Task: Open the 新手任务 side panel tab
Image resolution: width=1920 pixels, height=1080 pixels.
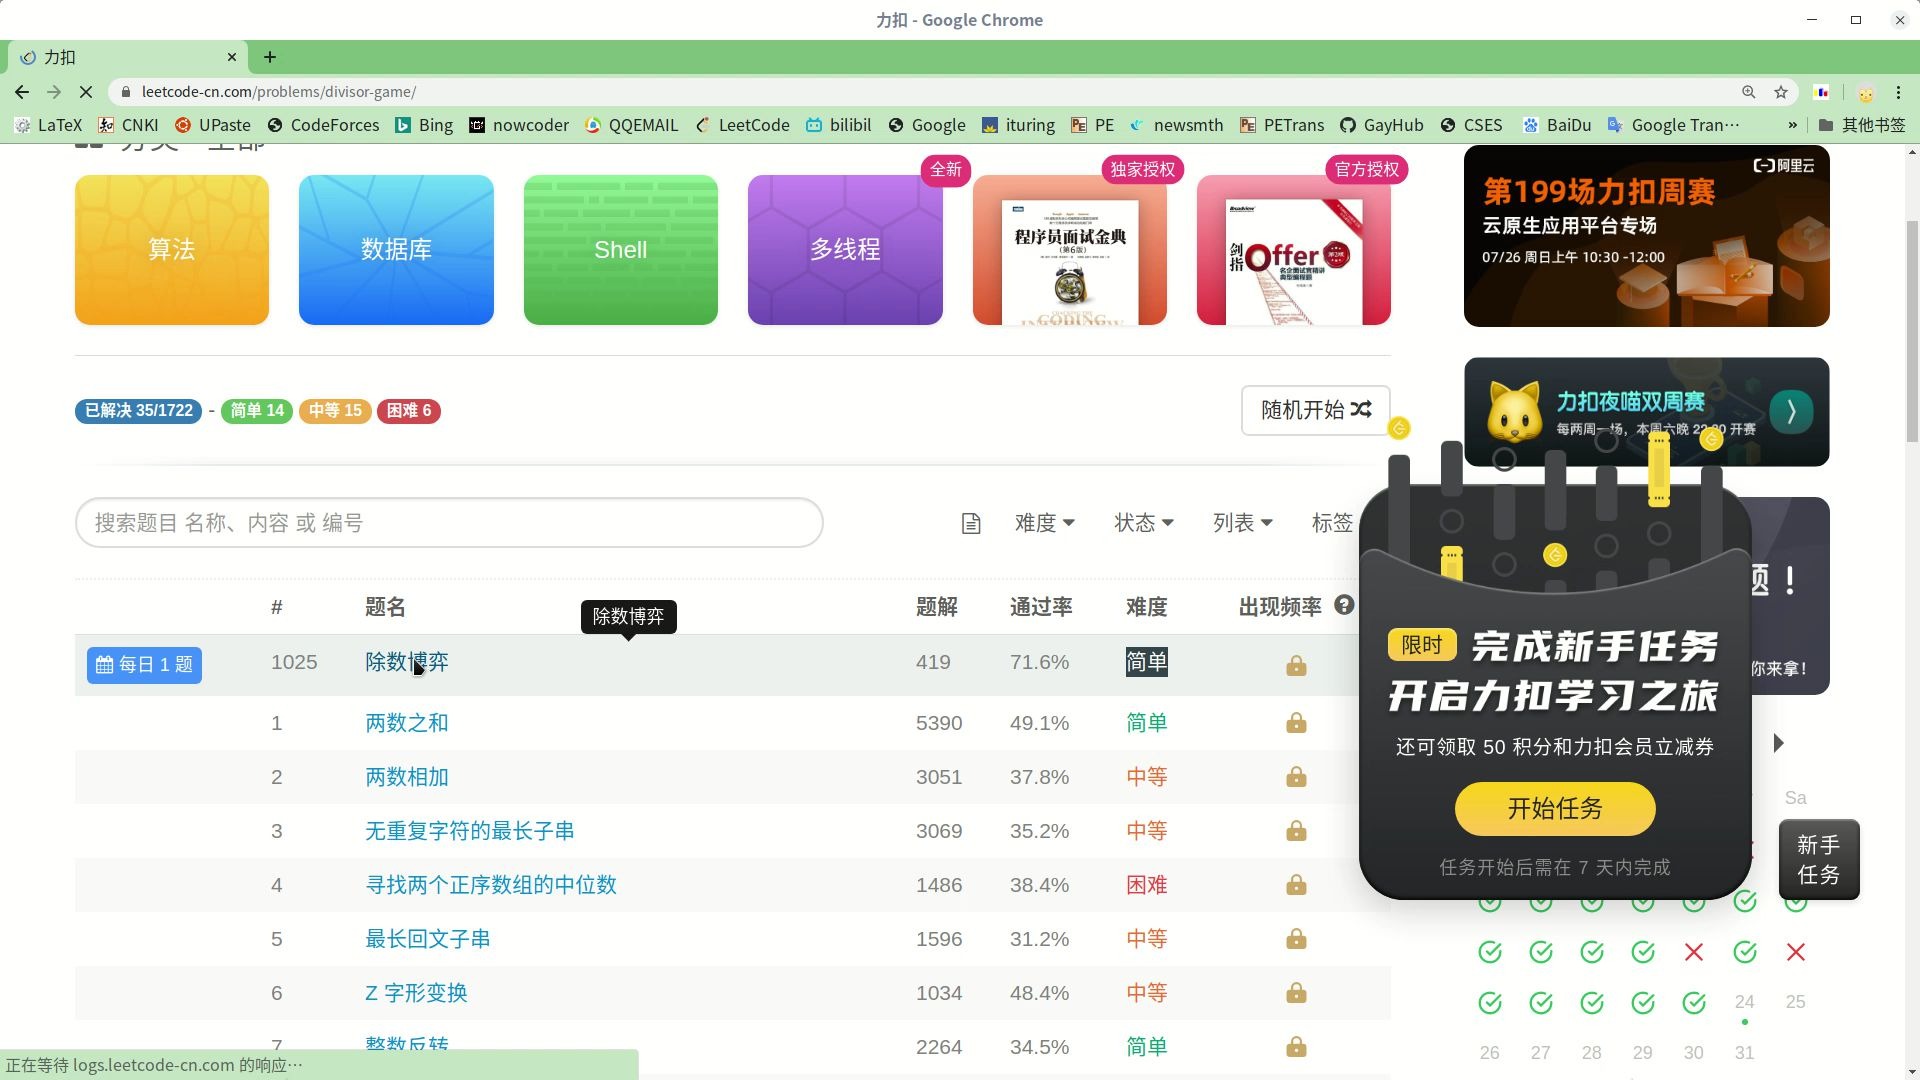Action: [1819, 859]
